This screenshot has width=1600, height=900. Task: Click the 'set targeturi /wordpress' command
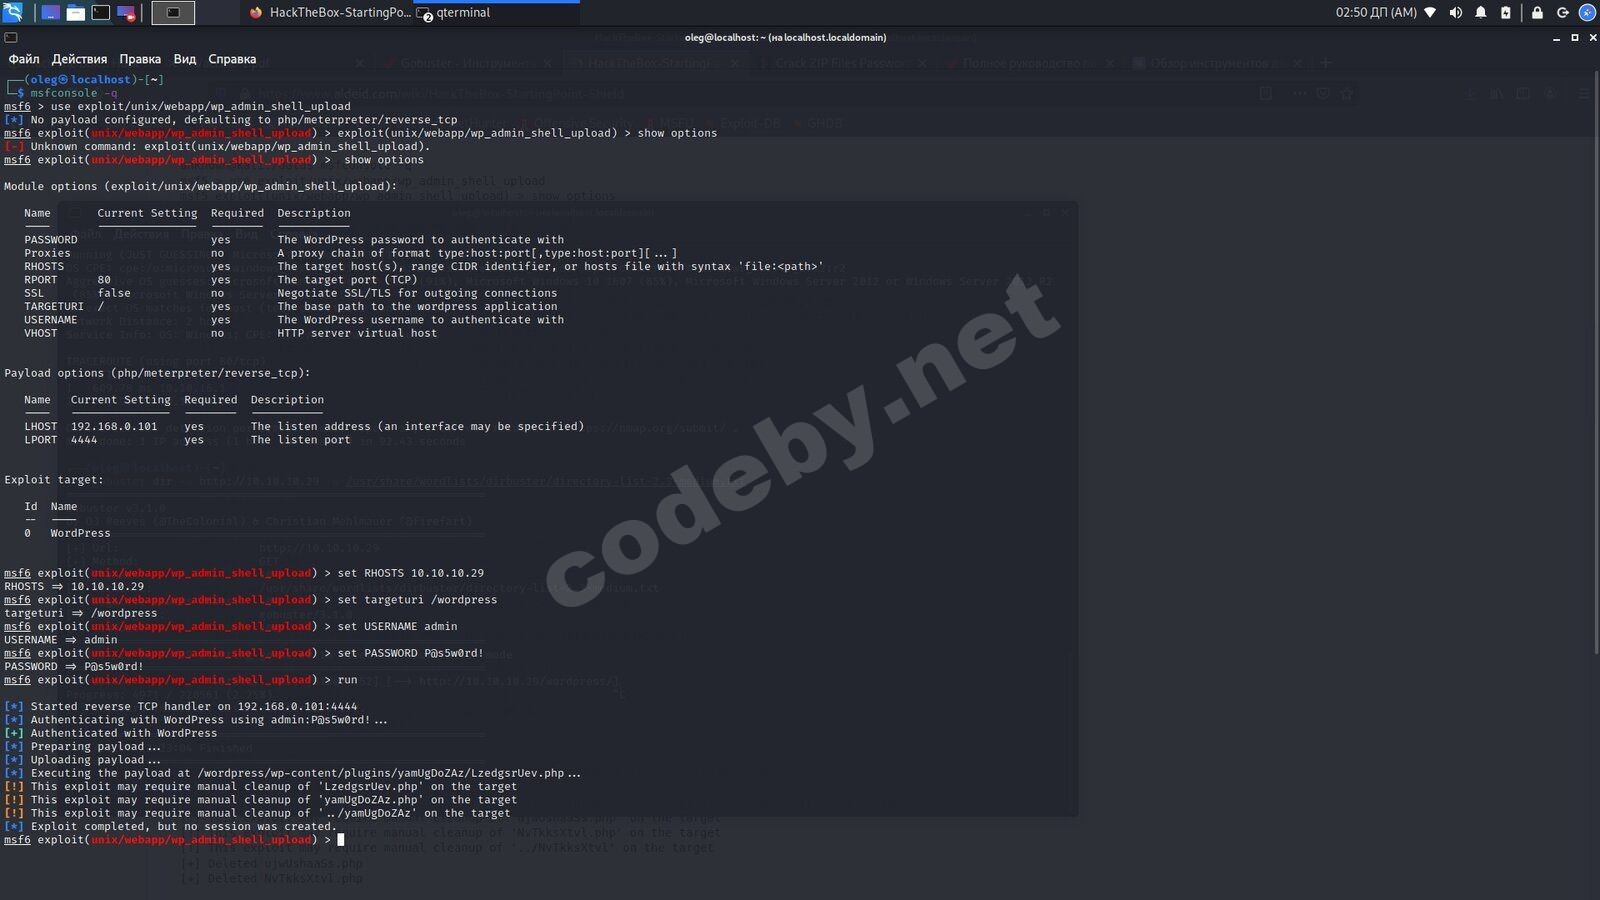417,600
